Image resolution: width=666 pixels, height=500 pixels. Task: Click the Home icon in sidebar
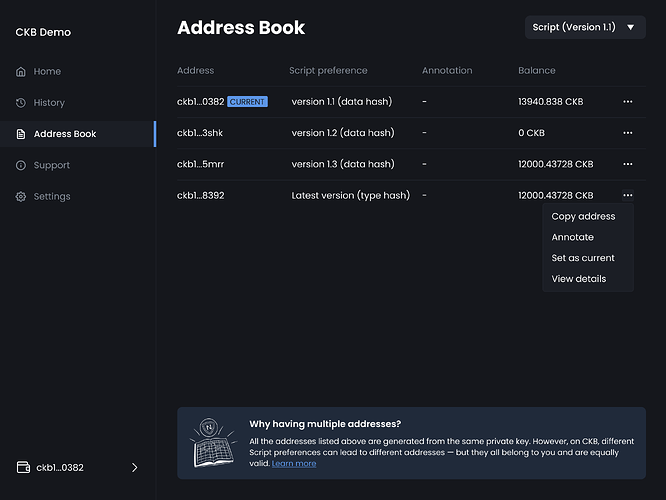tap(21, 72)
